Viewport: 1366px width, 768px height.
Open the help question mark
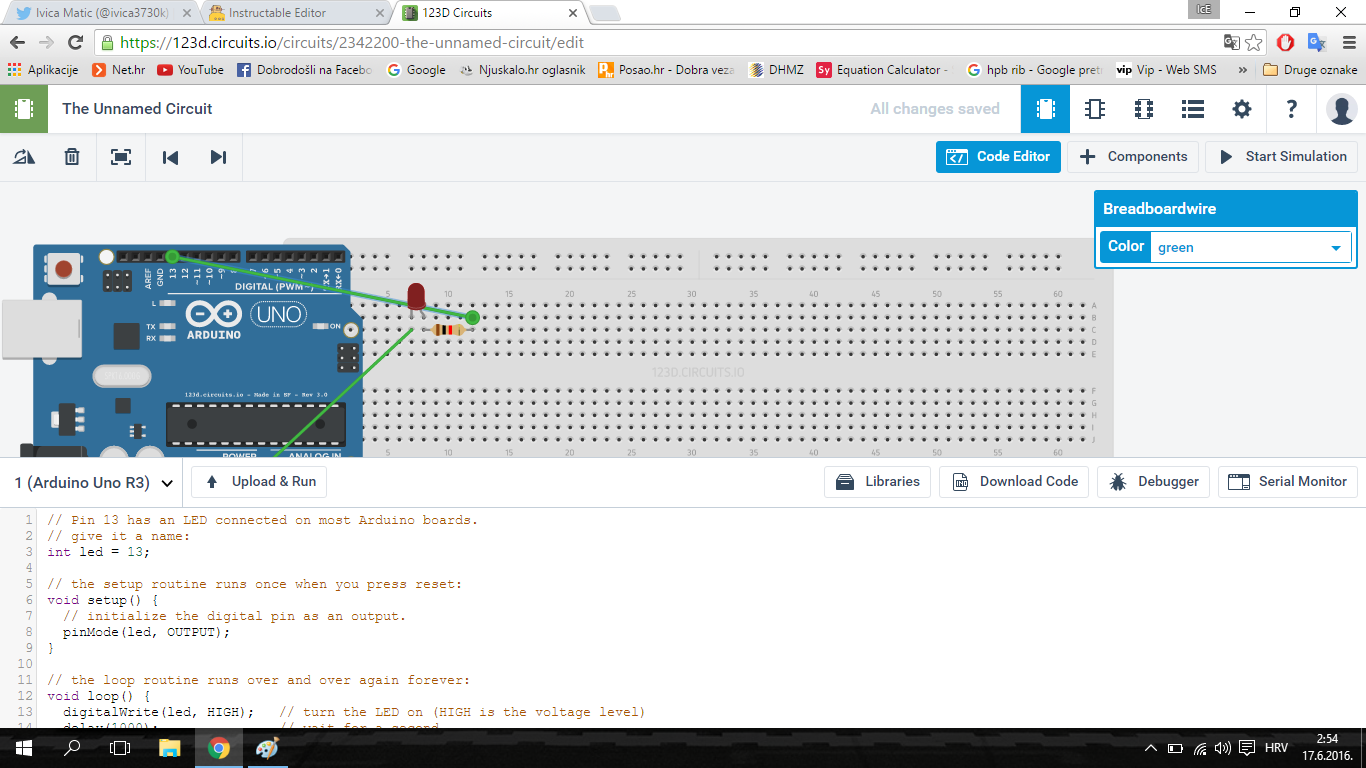(1291, 109)
